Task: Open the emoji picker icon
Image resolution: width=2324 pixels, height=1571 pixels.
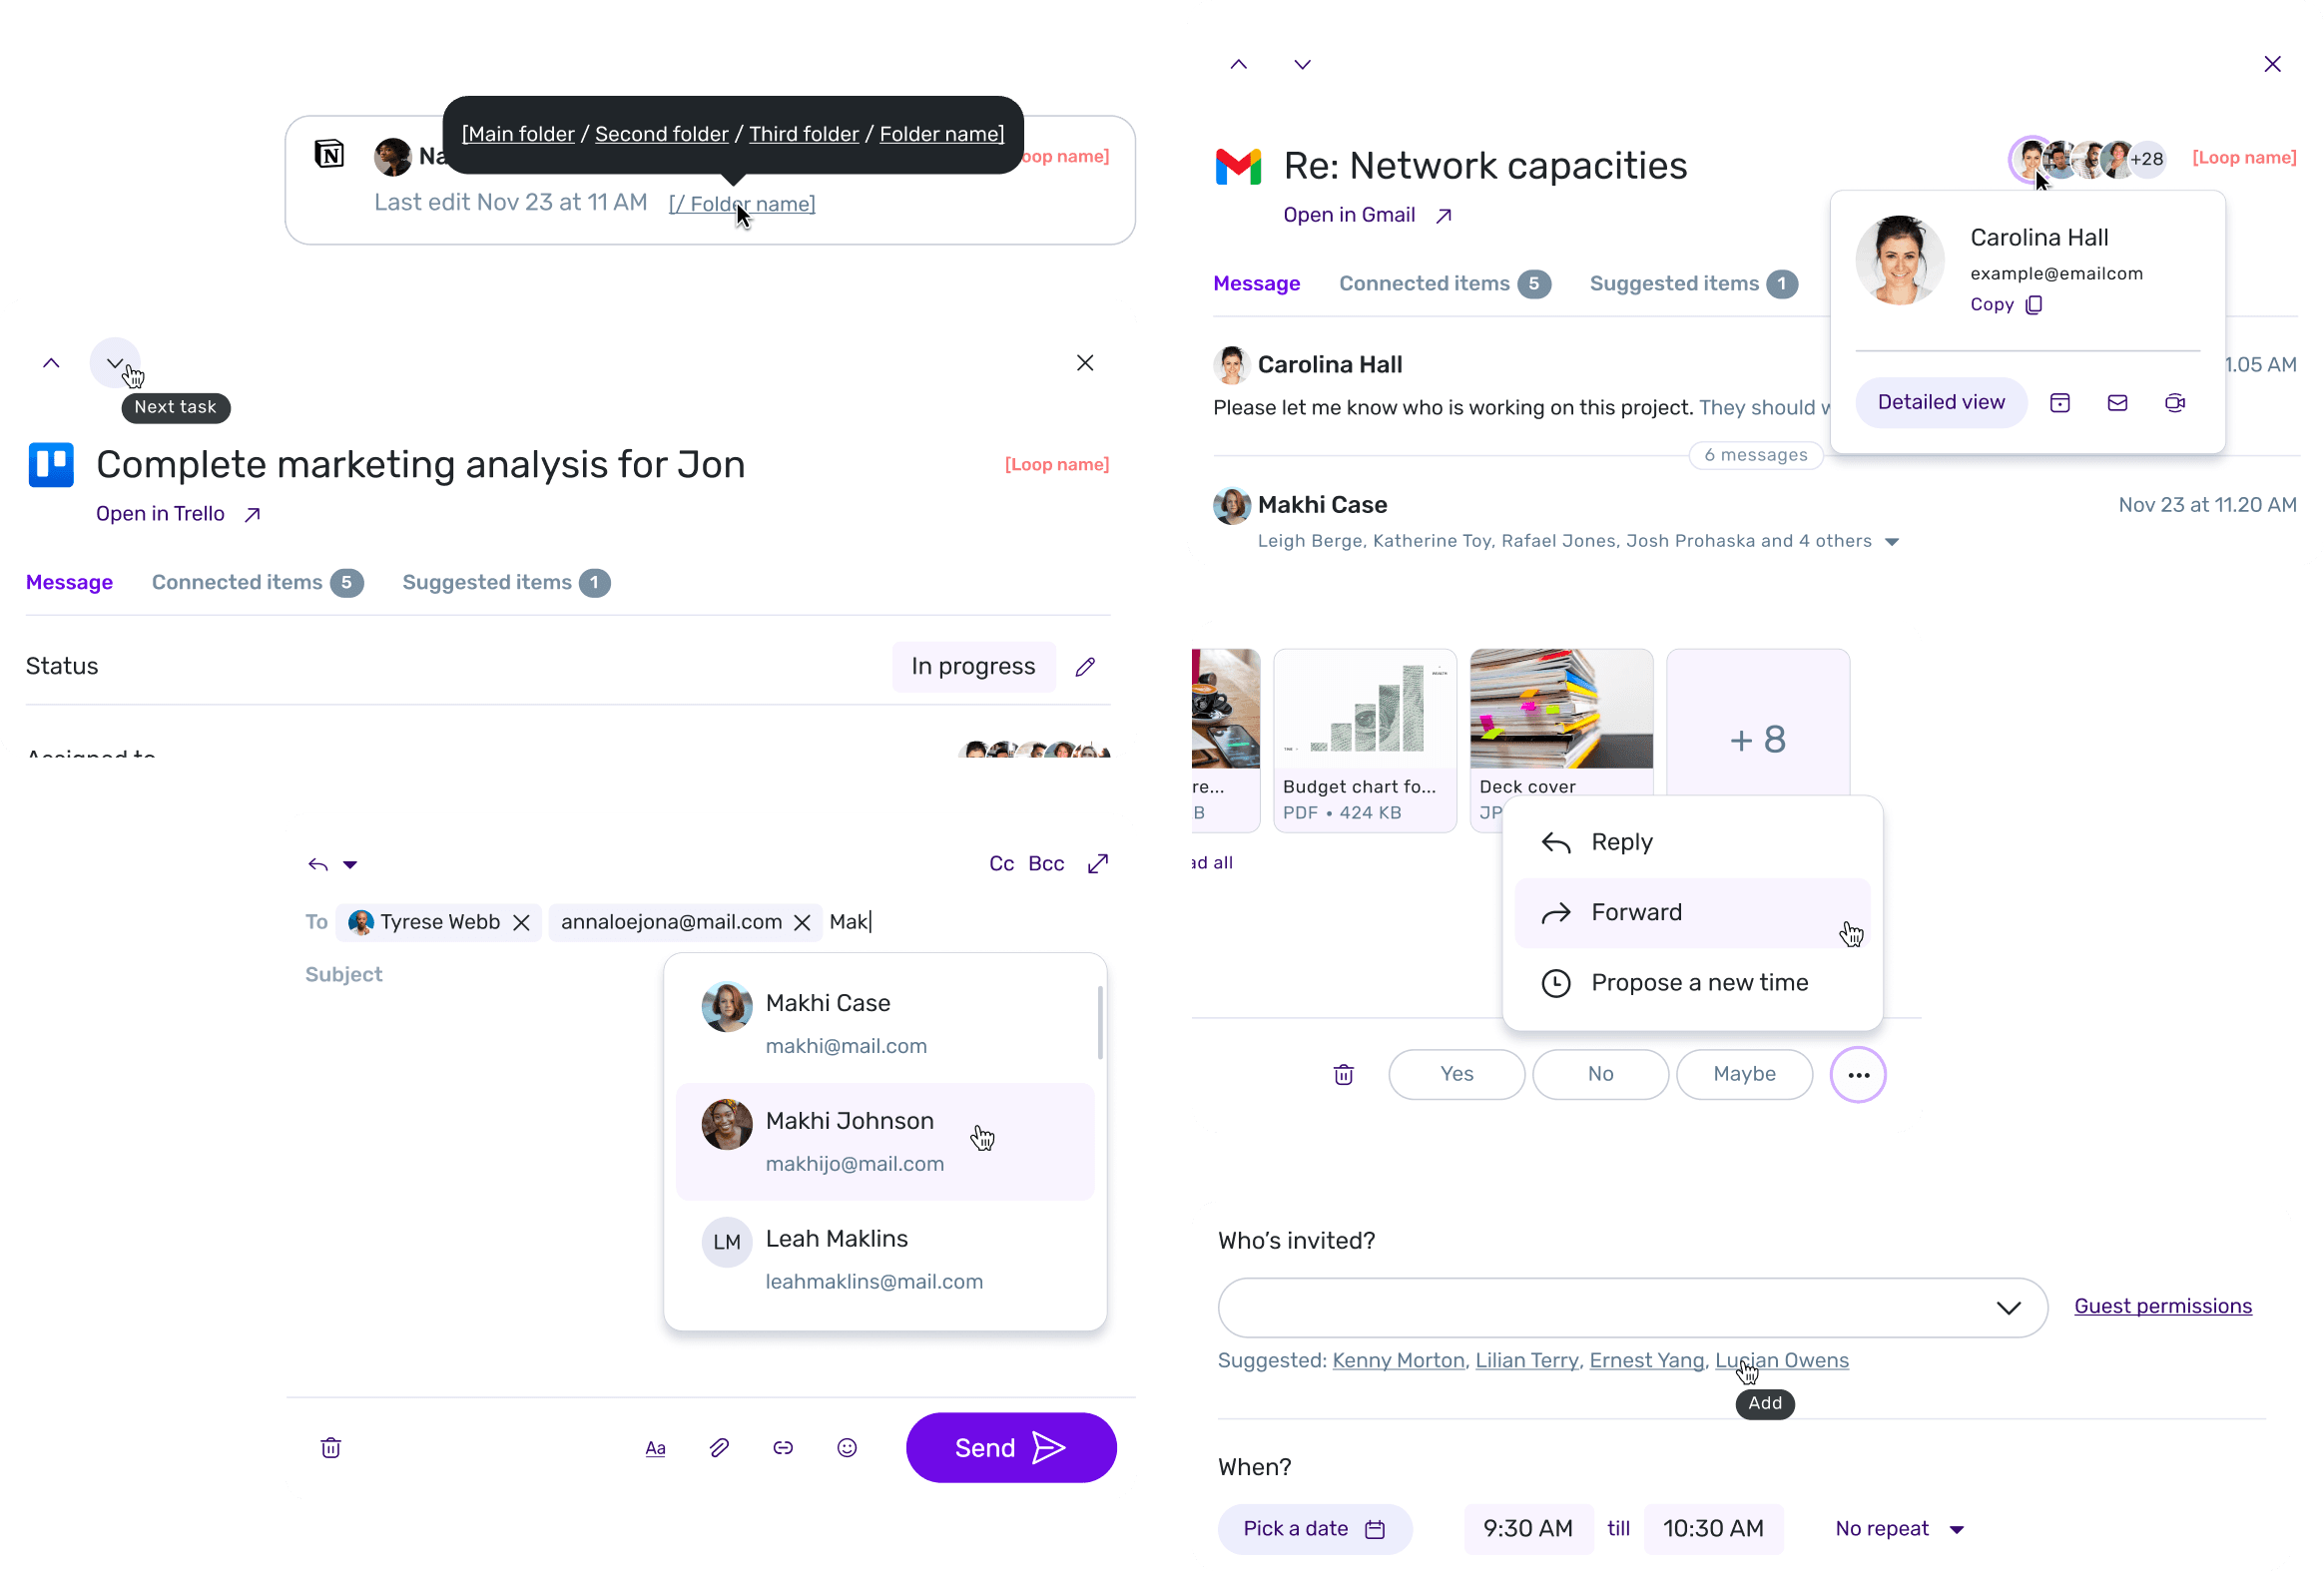Action: click(847, 1448)
